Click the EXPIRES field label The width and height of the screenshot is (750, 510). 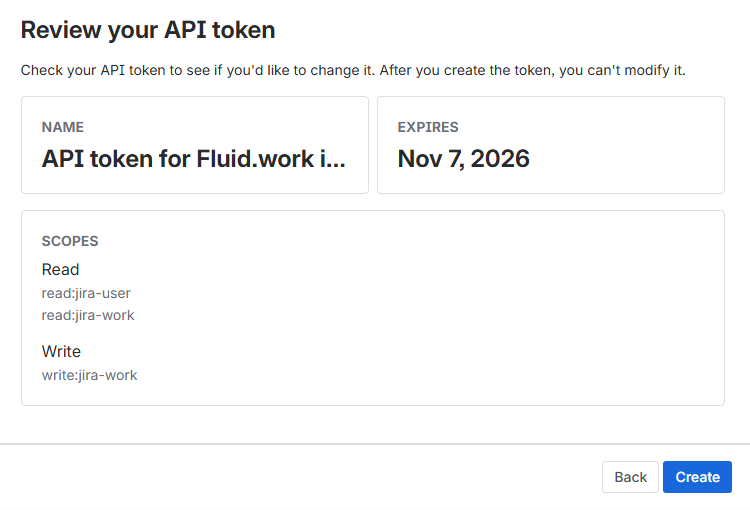tap(428, 127)
